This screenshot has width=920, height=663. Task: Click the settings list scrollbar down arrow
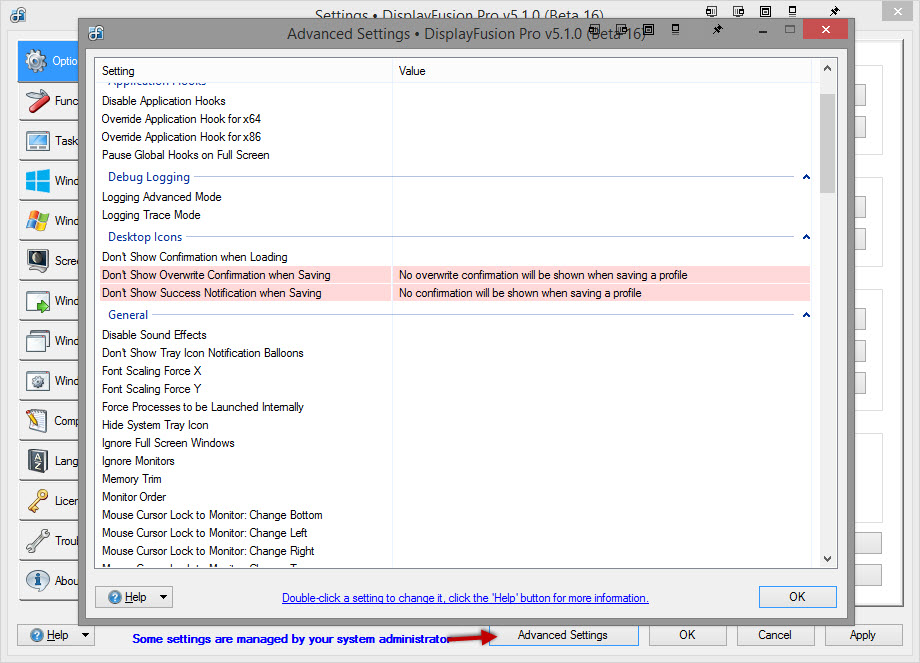pos(827,558)
